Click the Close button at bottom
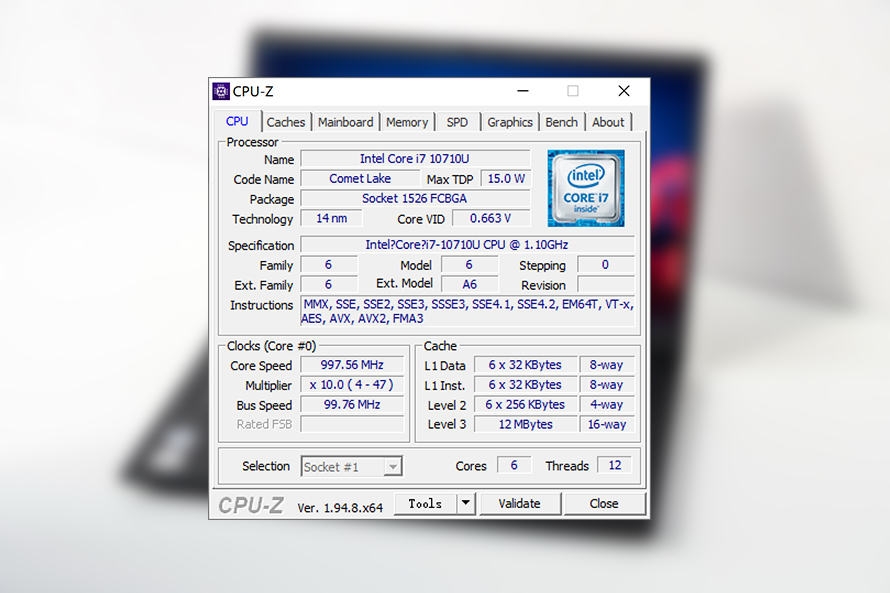890x593 pixels. [603, 504]
